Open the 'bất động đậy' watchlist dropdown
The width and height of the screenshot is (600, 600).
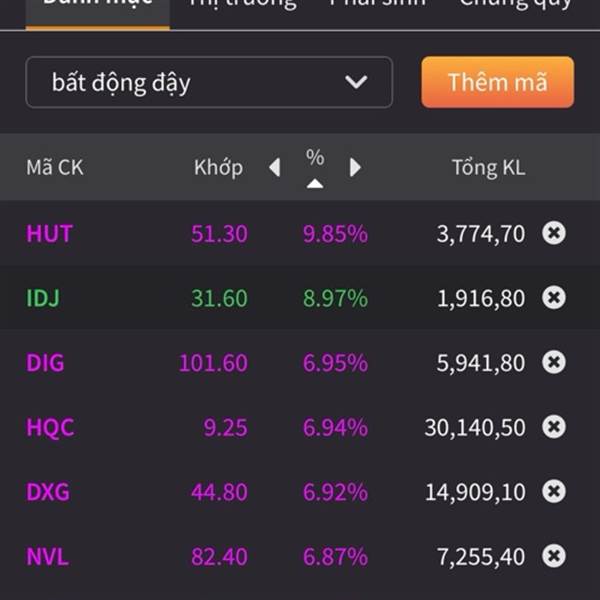[209, 82]
